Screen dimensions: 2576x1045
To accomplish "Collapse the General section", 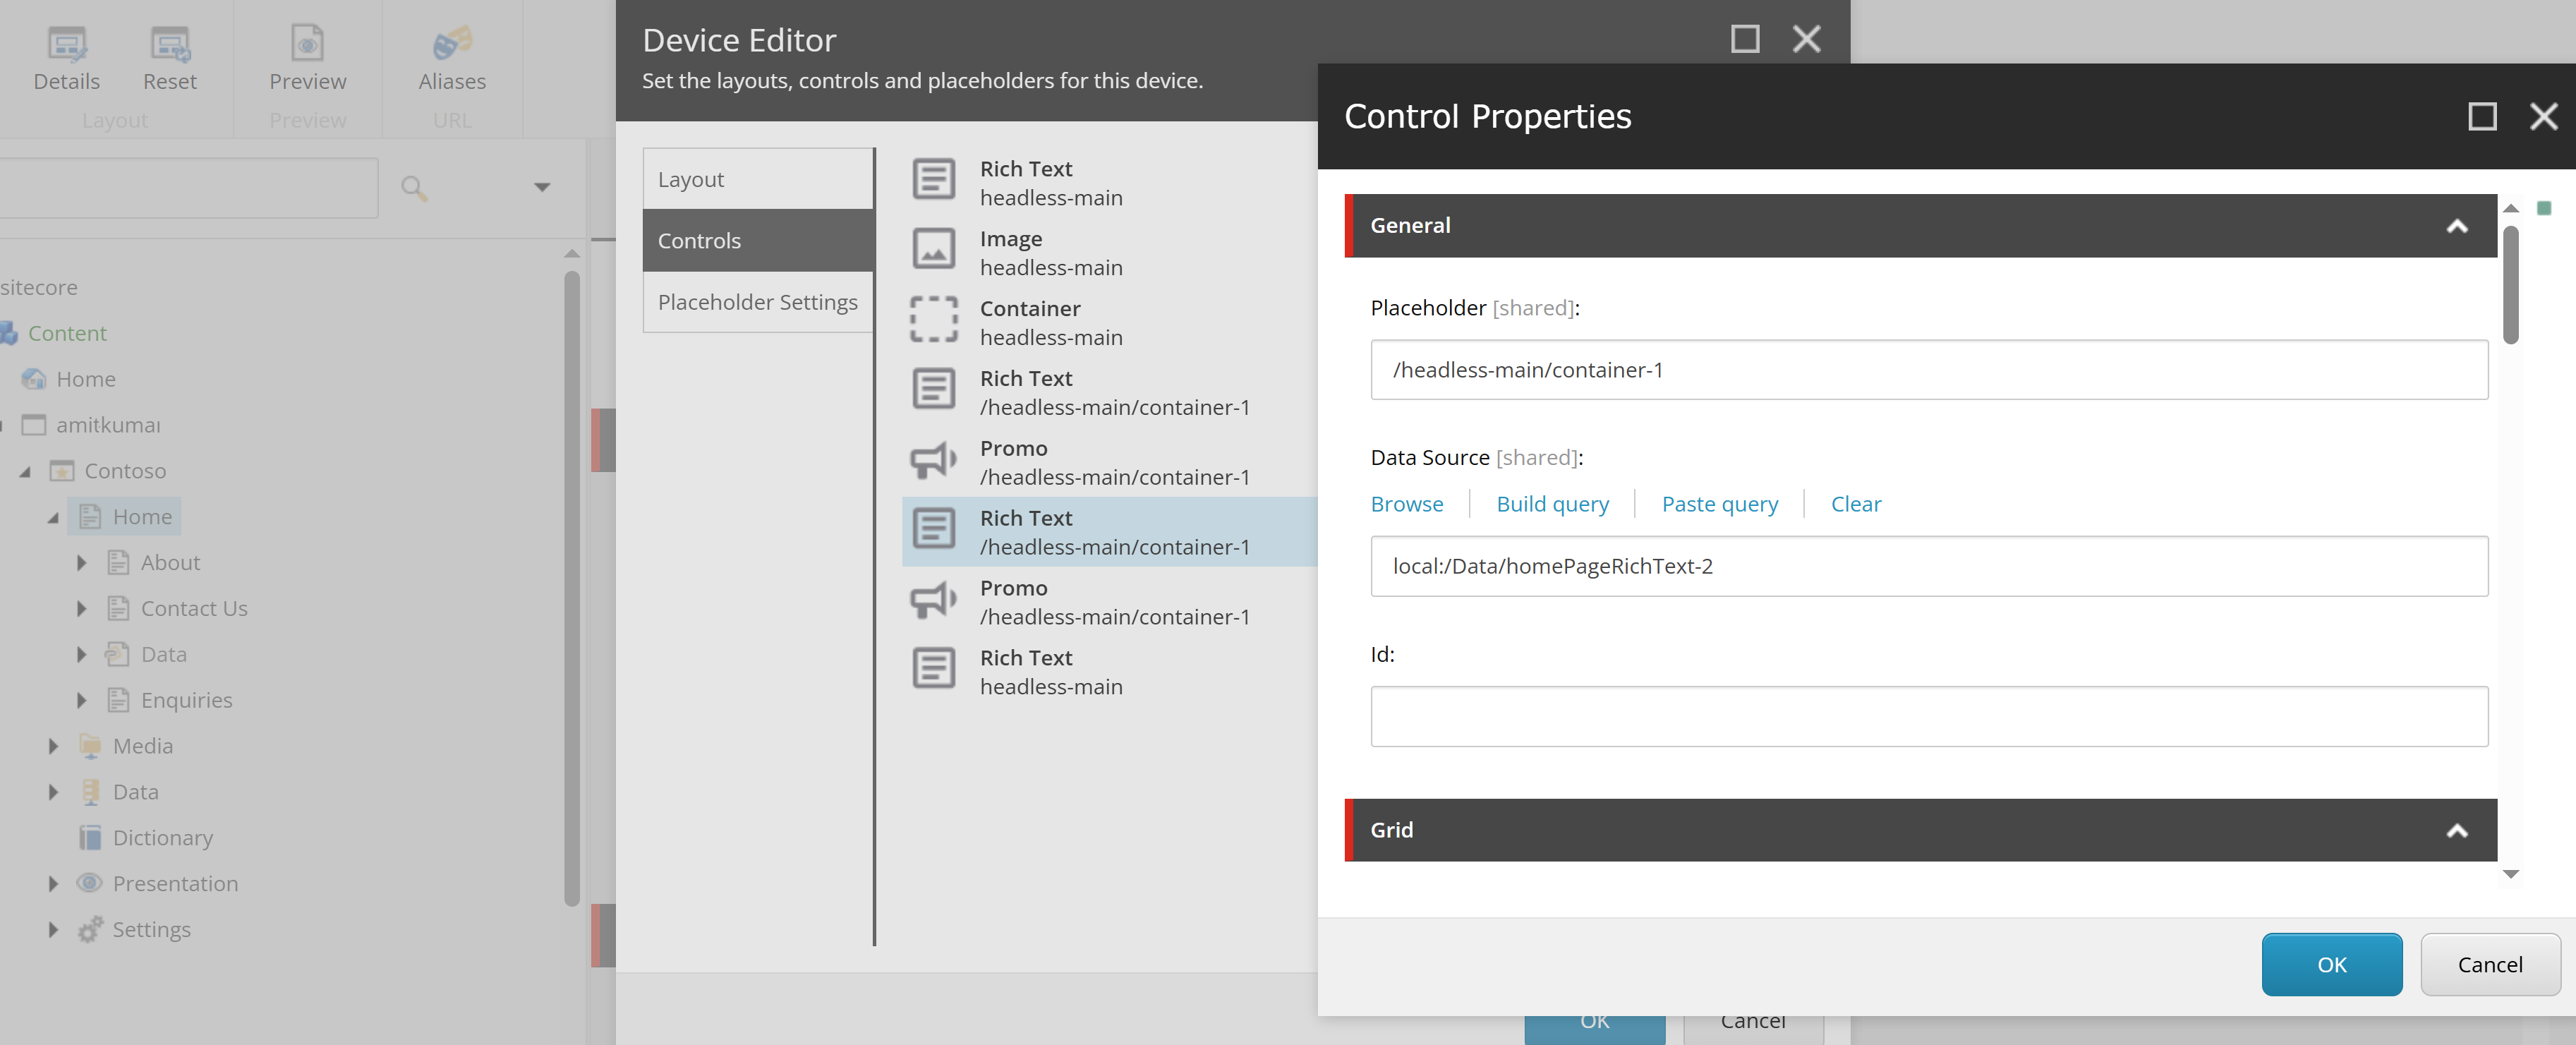I will click(x=2457, y=226).
